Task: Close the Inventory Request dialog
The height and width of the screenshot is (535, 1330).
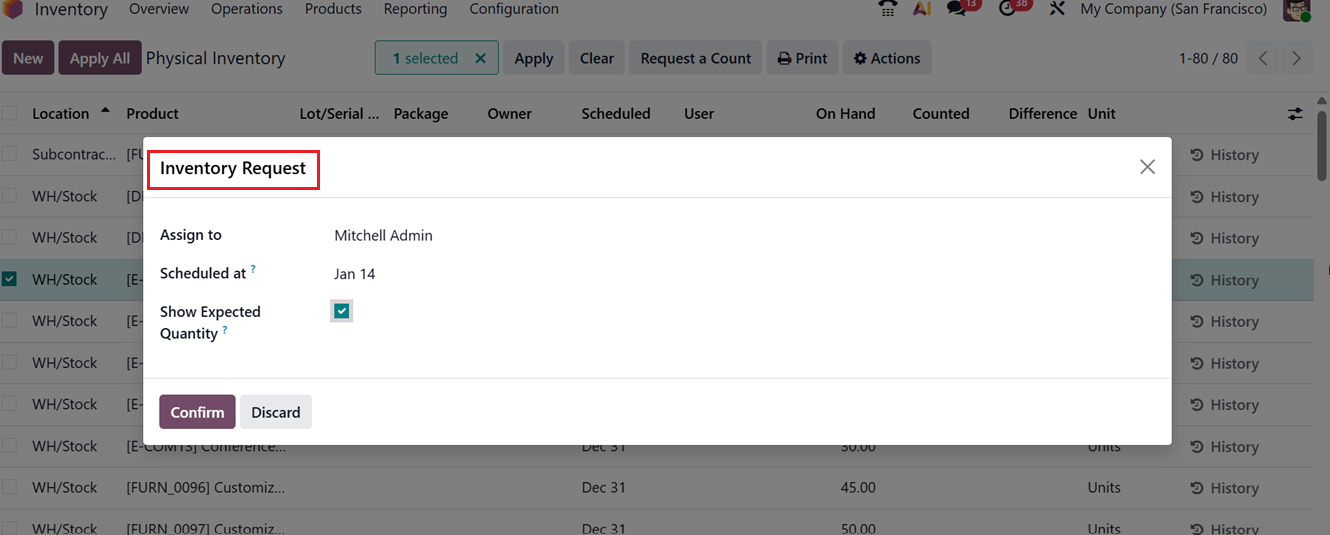Action: pos(1147,167)
